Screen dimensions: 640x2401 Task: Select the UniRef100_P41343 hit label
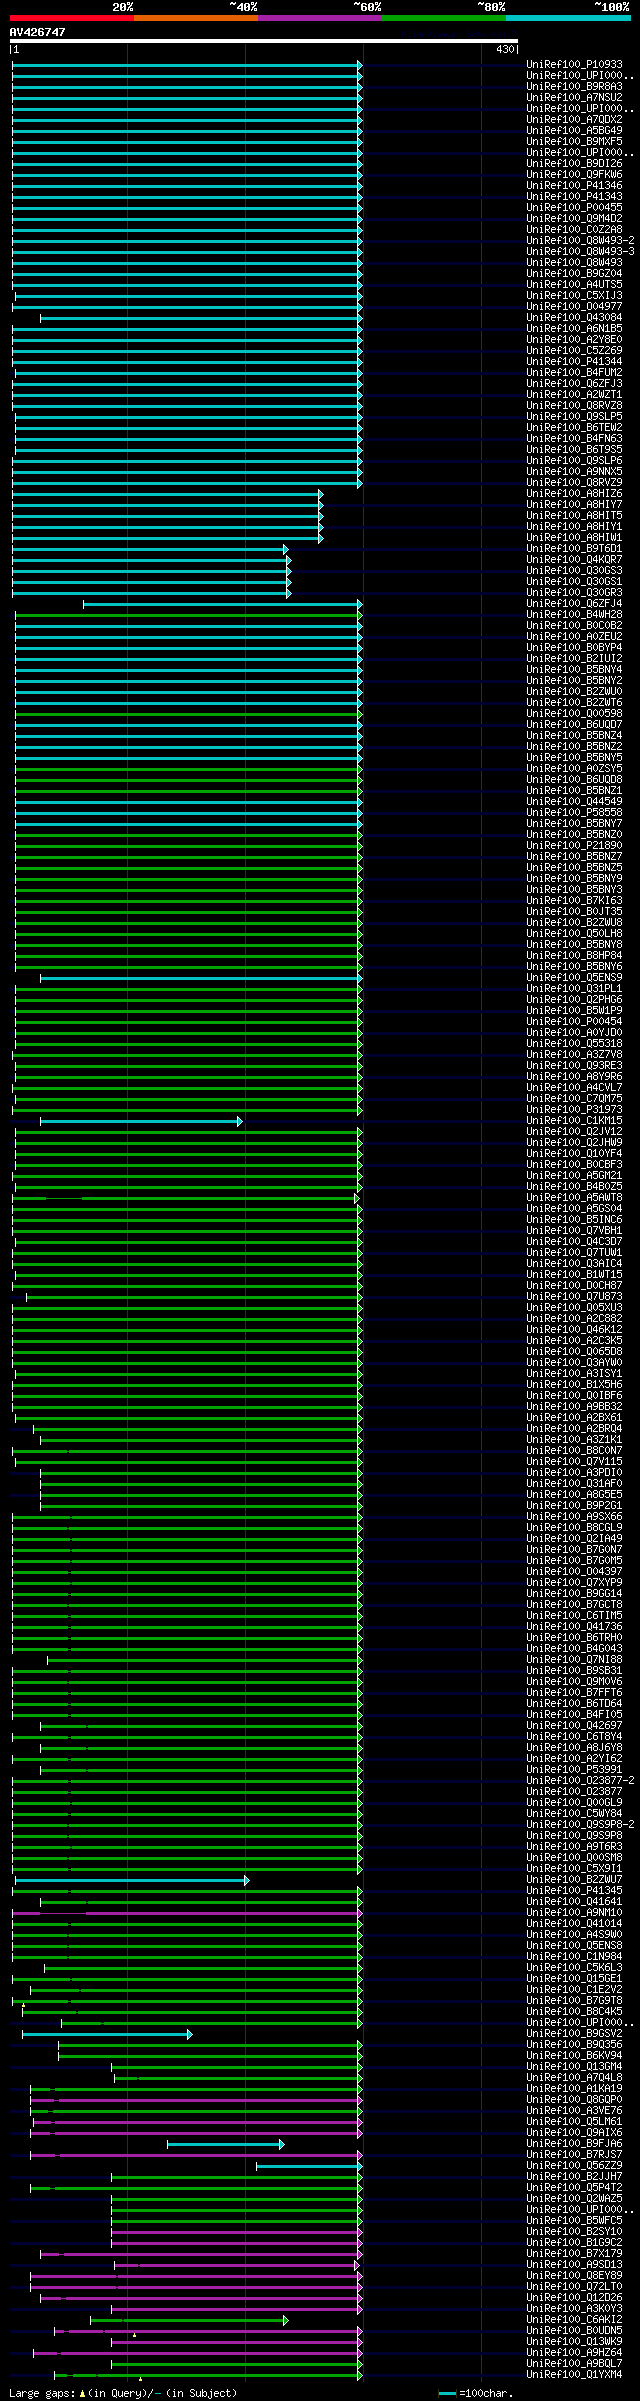574,197
